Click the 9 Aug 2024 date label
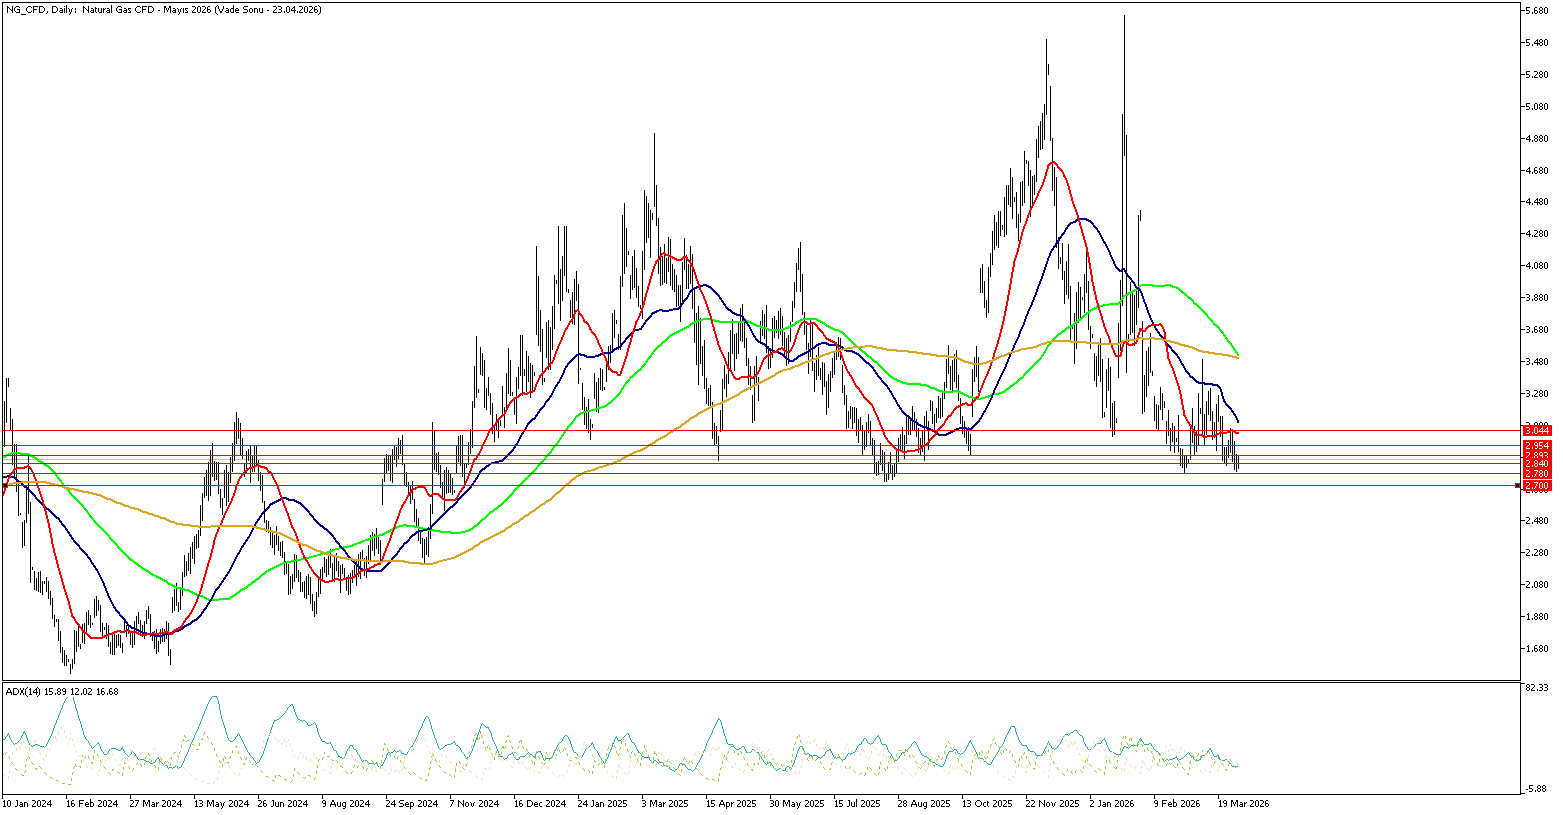Viewport: 1563px width, 815px height. pos(346,803)
